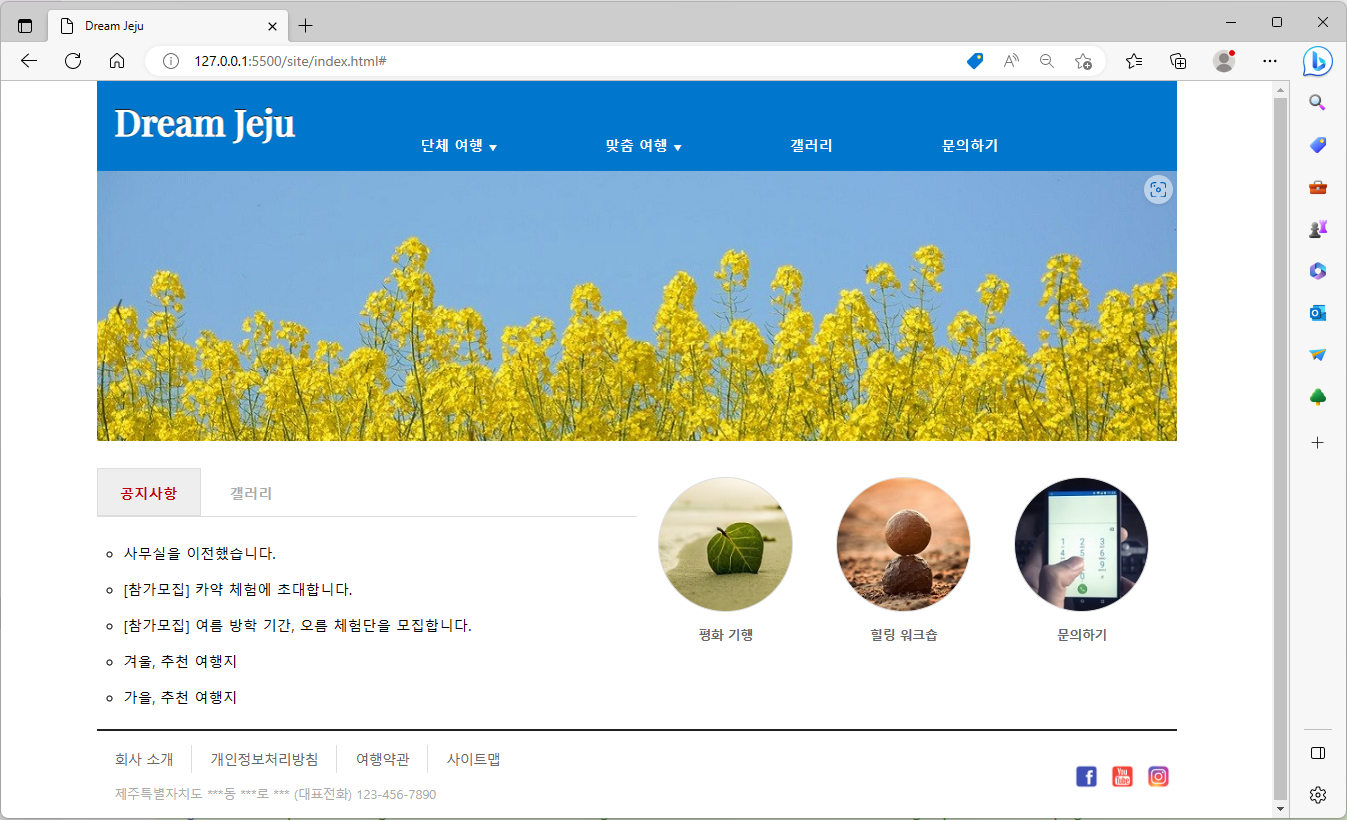Open the YouTube icon in footer
Screen dimensions: 1347x820
pyautogui.click(x=1122, y=776)
